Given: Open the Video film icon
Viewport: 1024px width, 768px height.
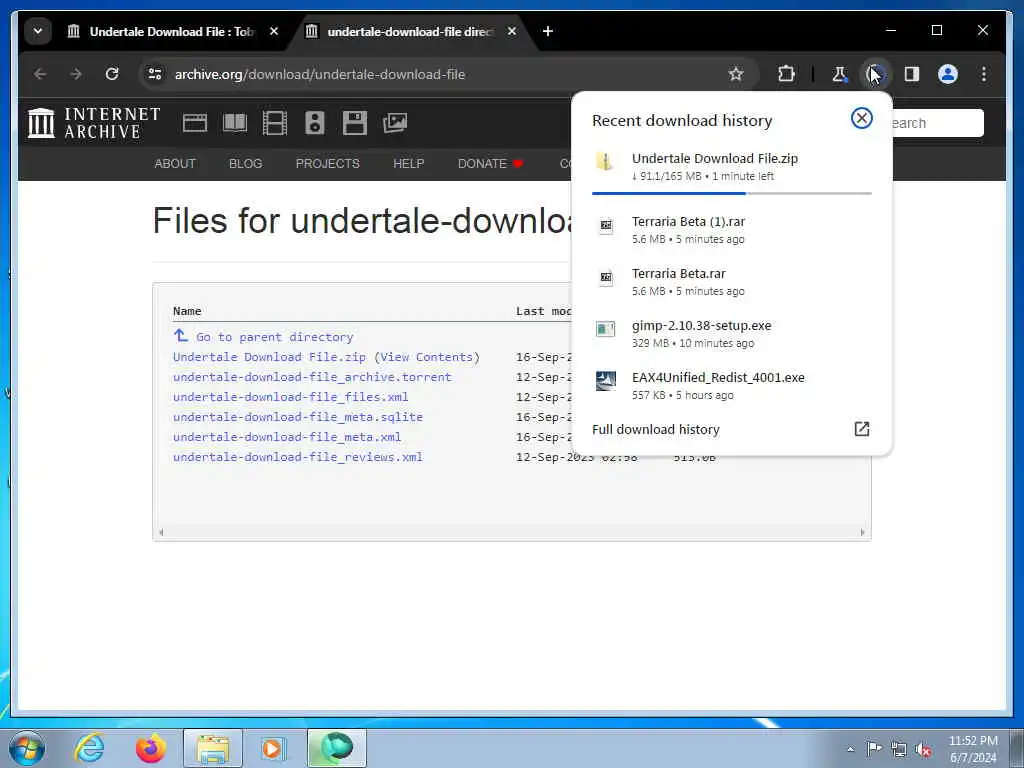Looking at the screenshot, I should pyautogui.click(x=275, y=123).
